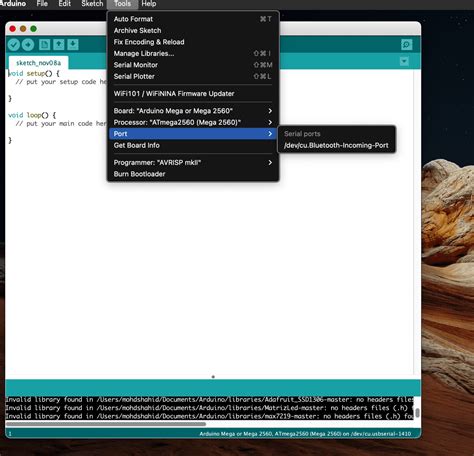This screenshot has width=474, height=456.
Task: Click the MatrizLed-master console line
Action: click(209, 408)
